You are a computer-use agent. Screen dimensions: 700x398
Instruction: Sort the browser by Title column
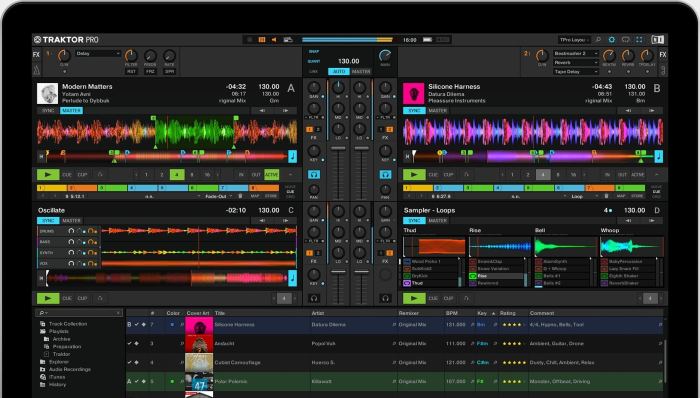pos(262,313)
